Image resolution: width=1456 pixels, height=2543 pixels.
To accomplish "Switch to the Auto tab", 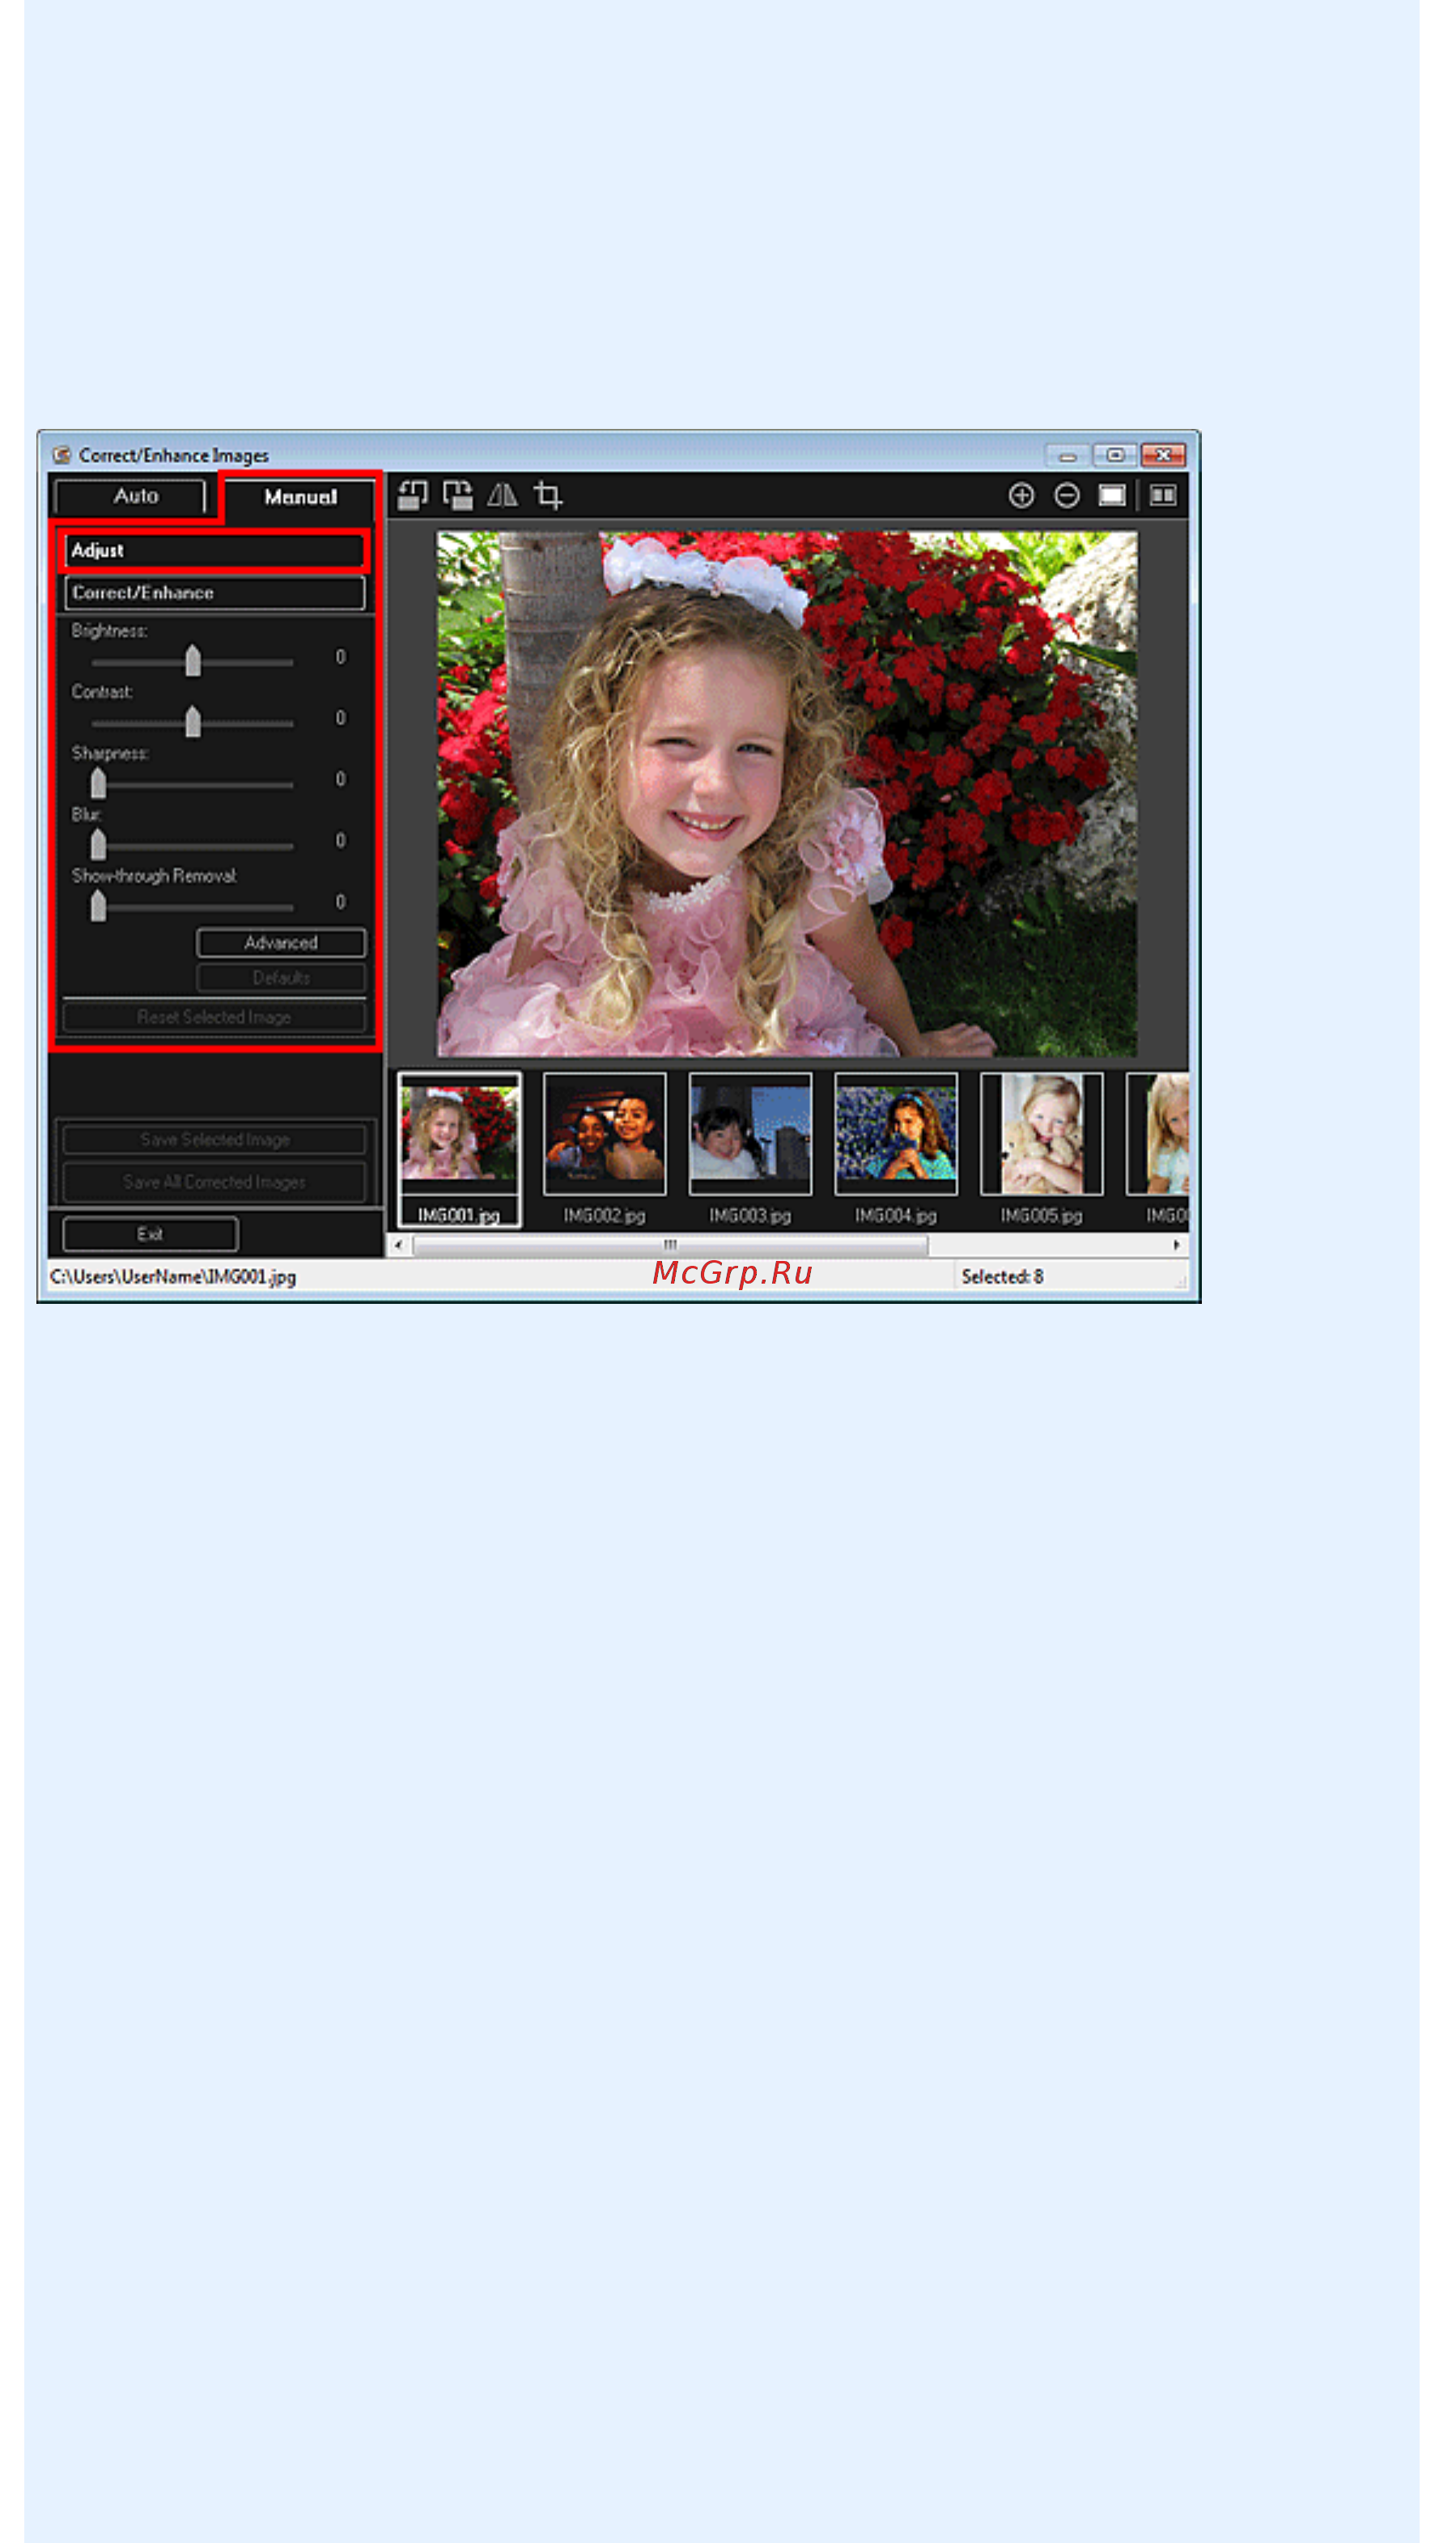I will (131, 496).
